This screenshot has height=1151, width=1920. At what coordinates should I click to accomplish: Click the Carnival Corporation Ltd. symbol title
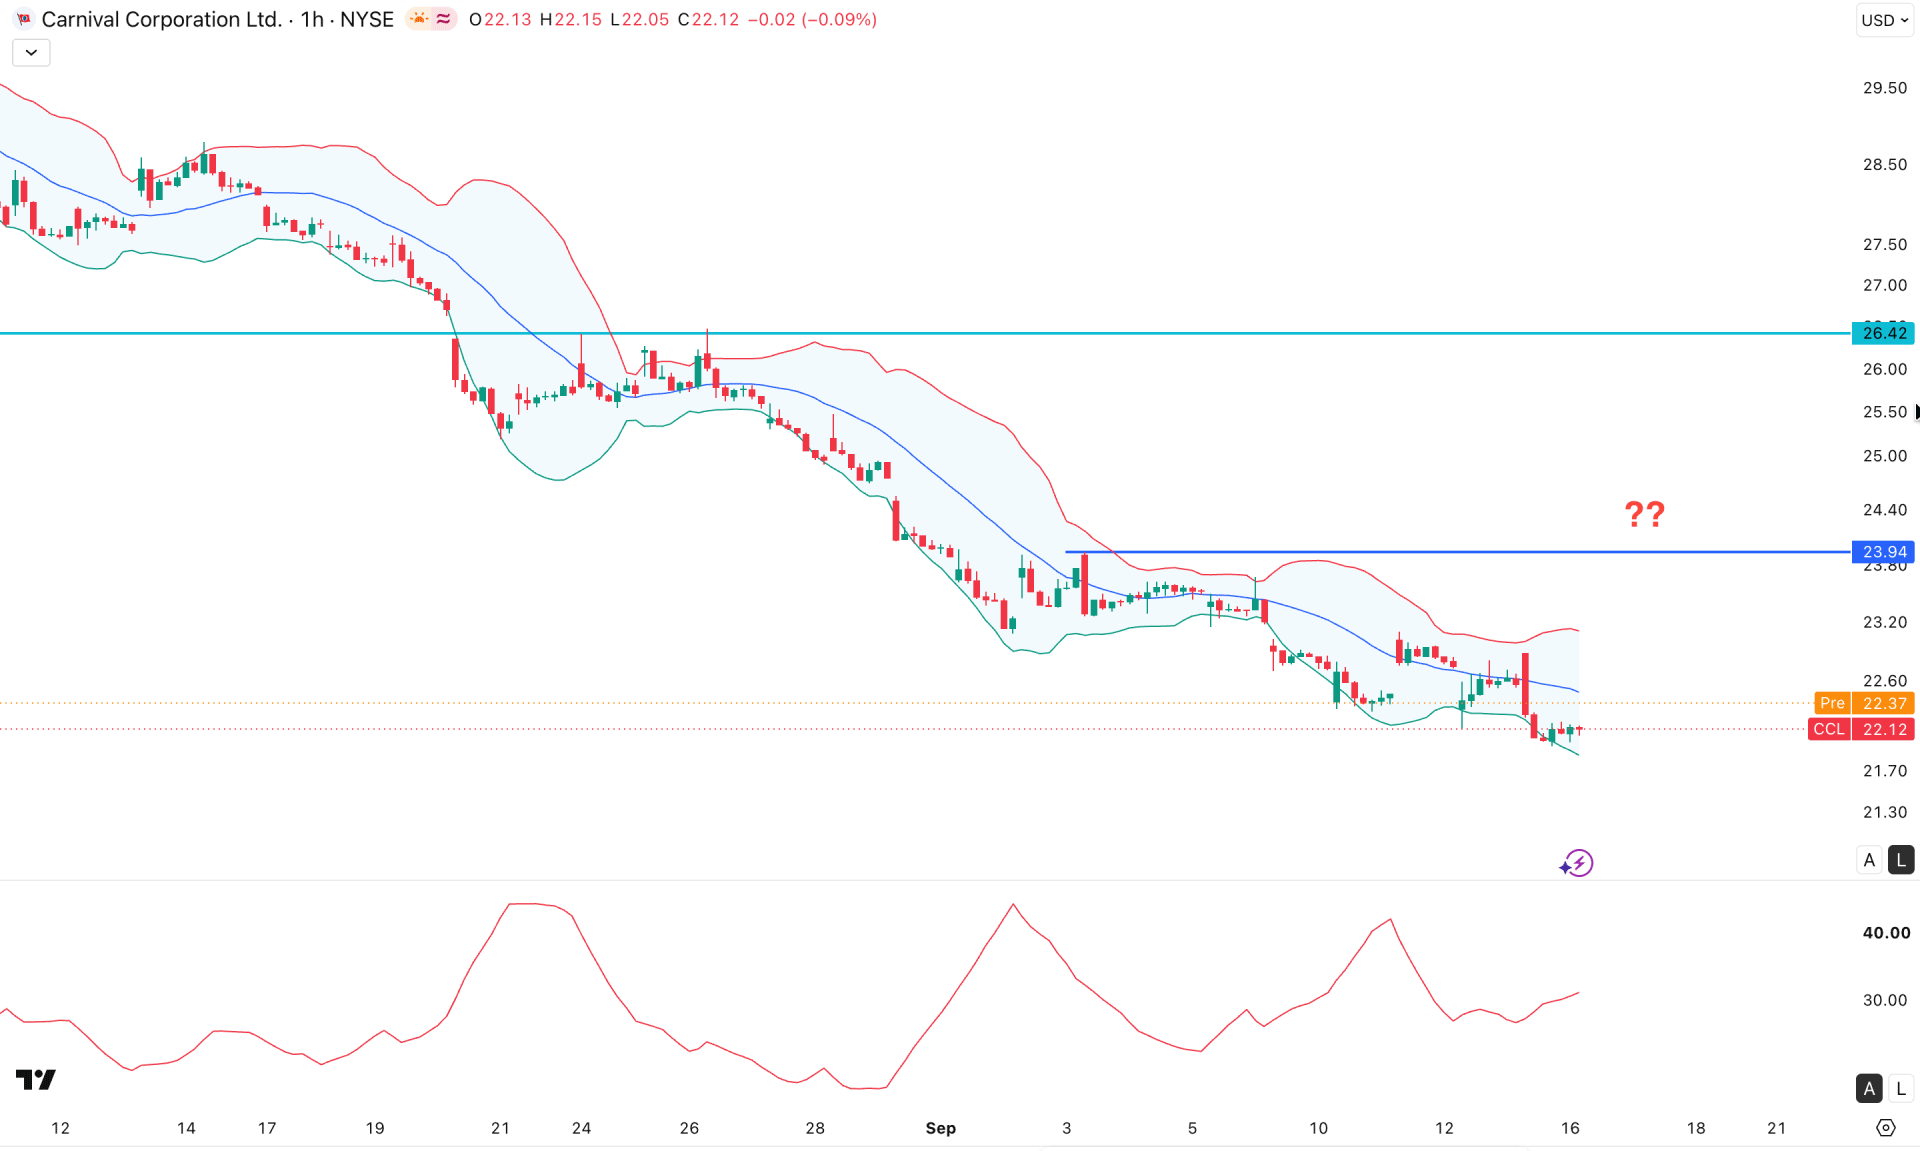tap(161, 20)
